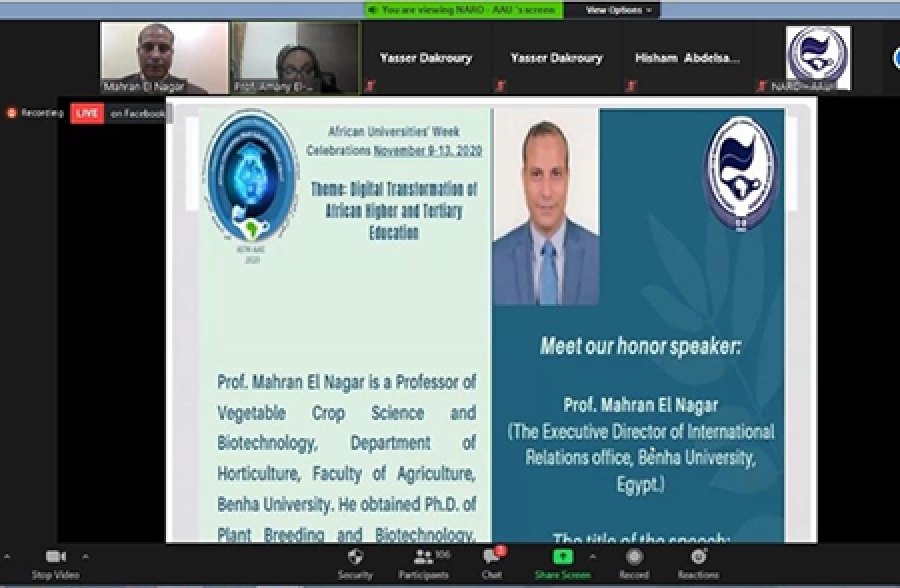Open the Chat panel
The width and height of the screenshot is (900, 588).
(x=492, y=557)
